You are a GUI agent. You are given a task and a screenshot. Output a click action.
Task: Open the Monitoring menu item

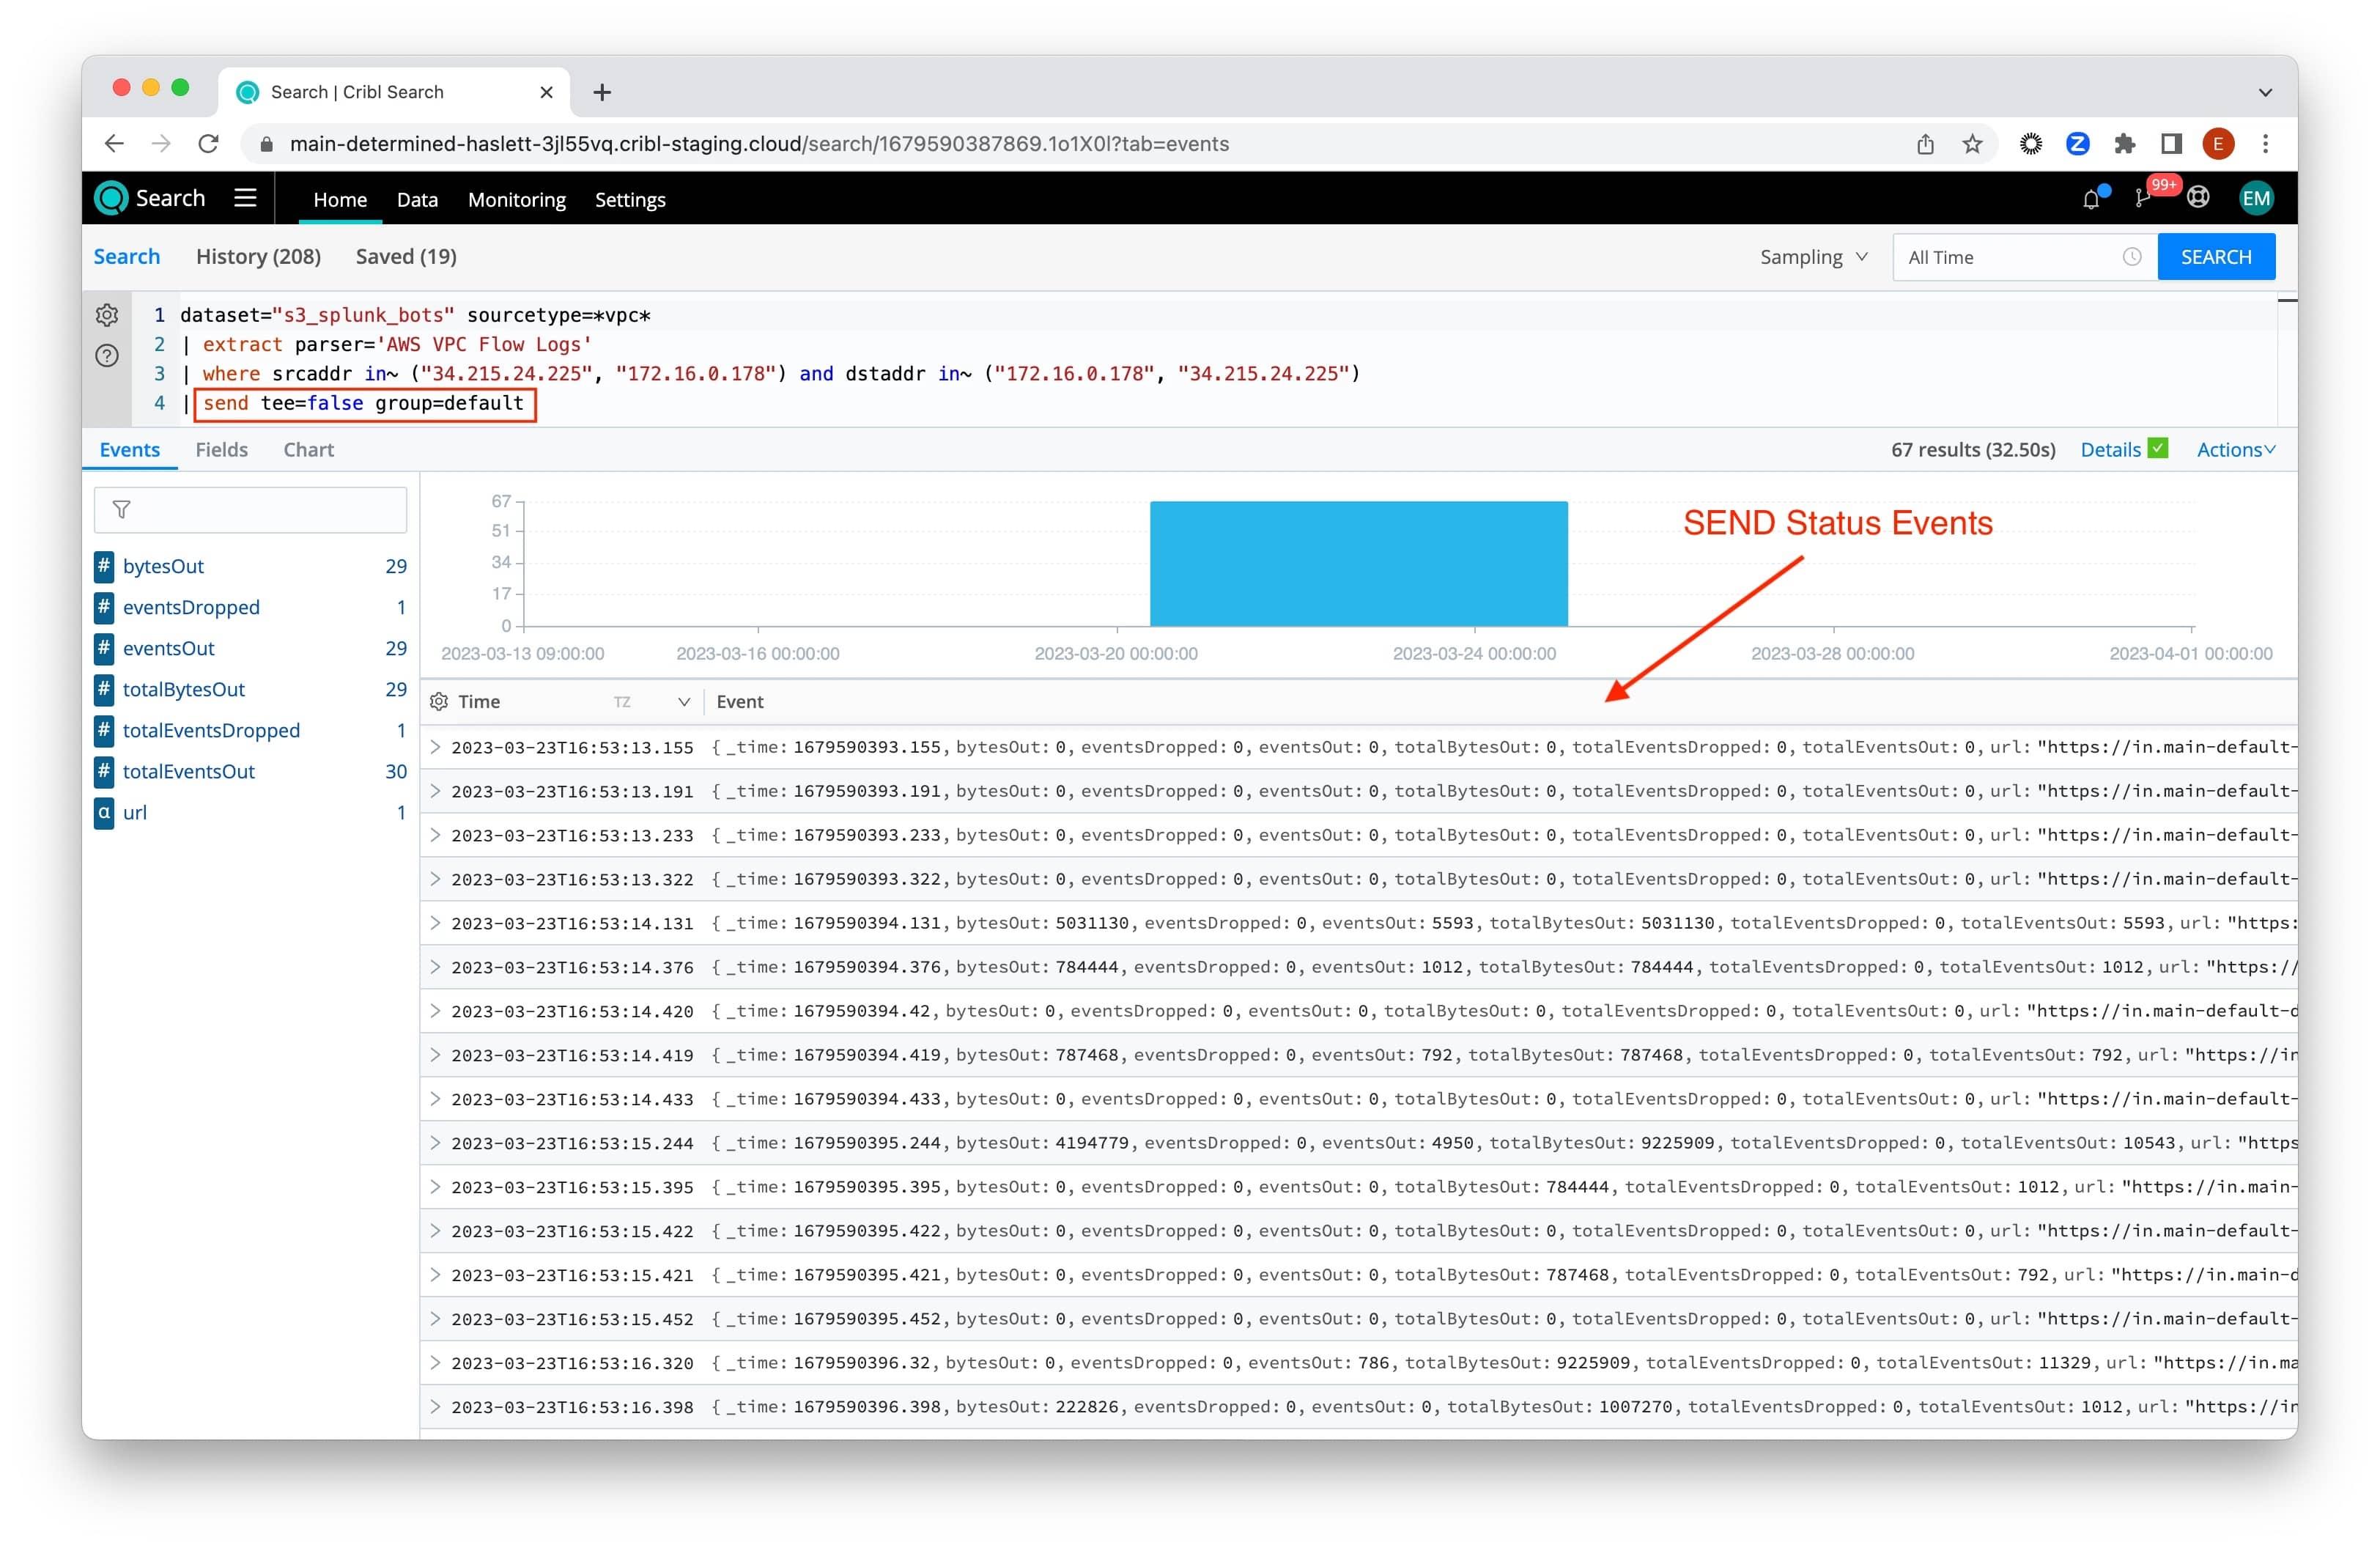516,200
